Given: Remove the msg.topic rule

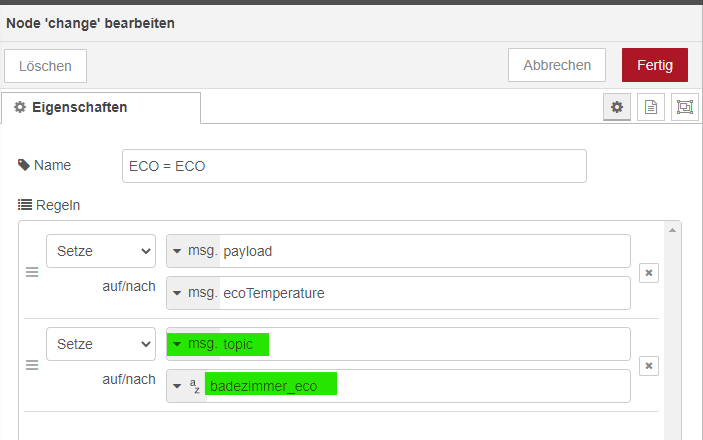Looking at the screenshot, I should click(649, 366).
